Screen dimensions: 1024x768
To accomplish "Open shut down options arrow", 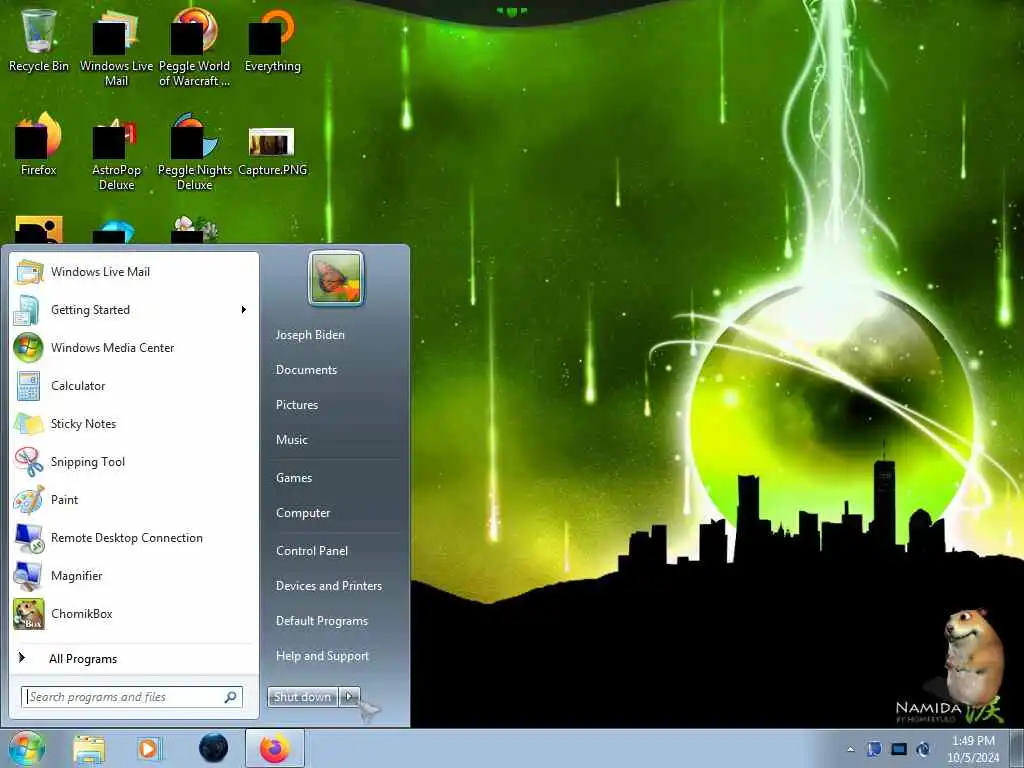I will point(349,697).
